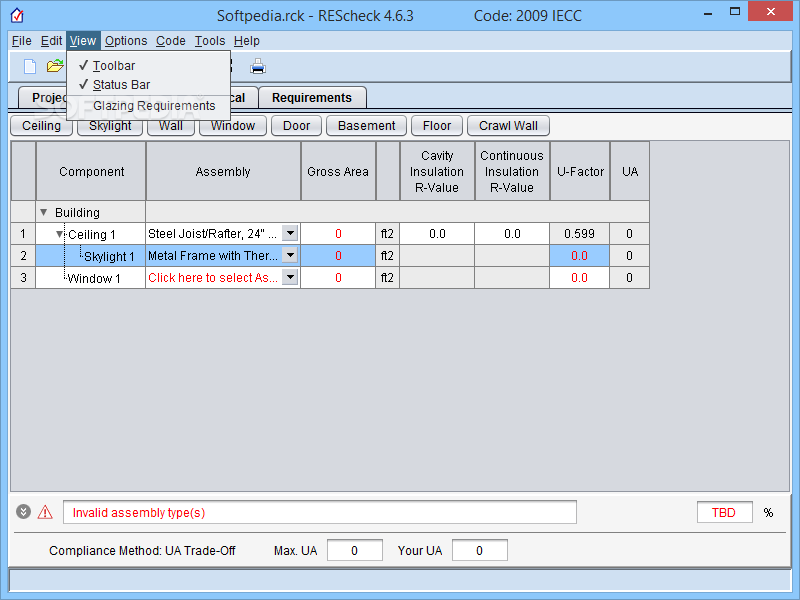Click Ceiling 1 continuous insulation R-value cell
800x600 pixels.
pos(512,234)
